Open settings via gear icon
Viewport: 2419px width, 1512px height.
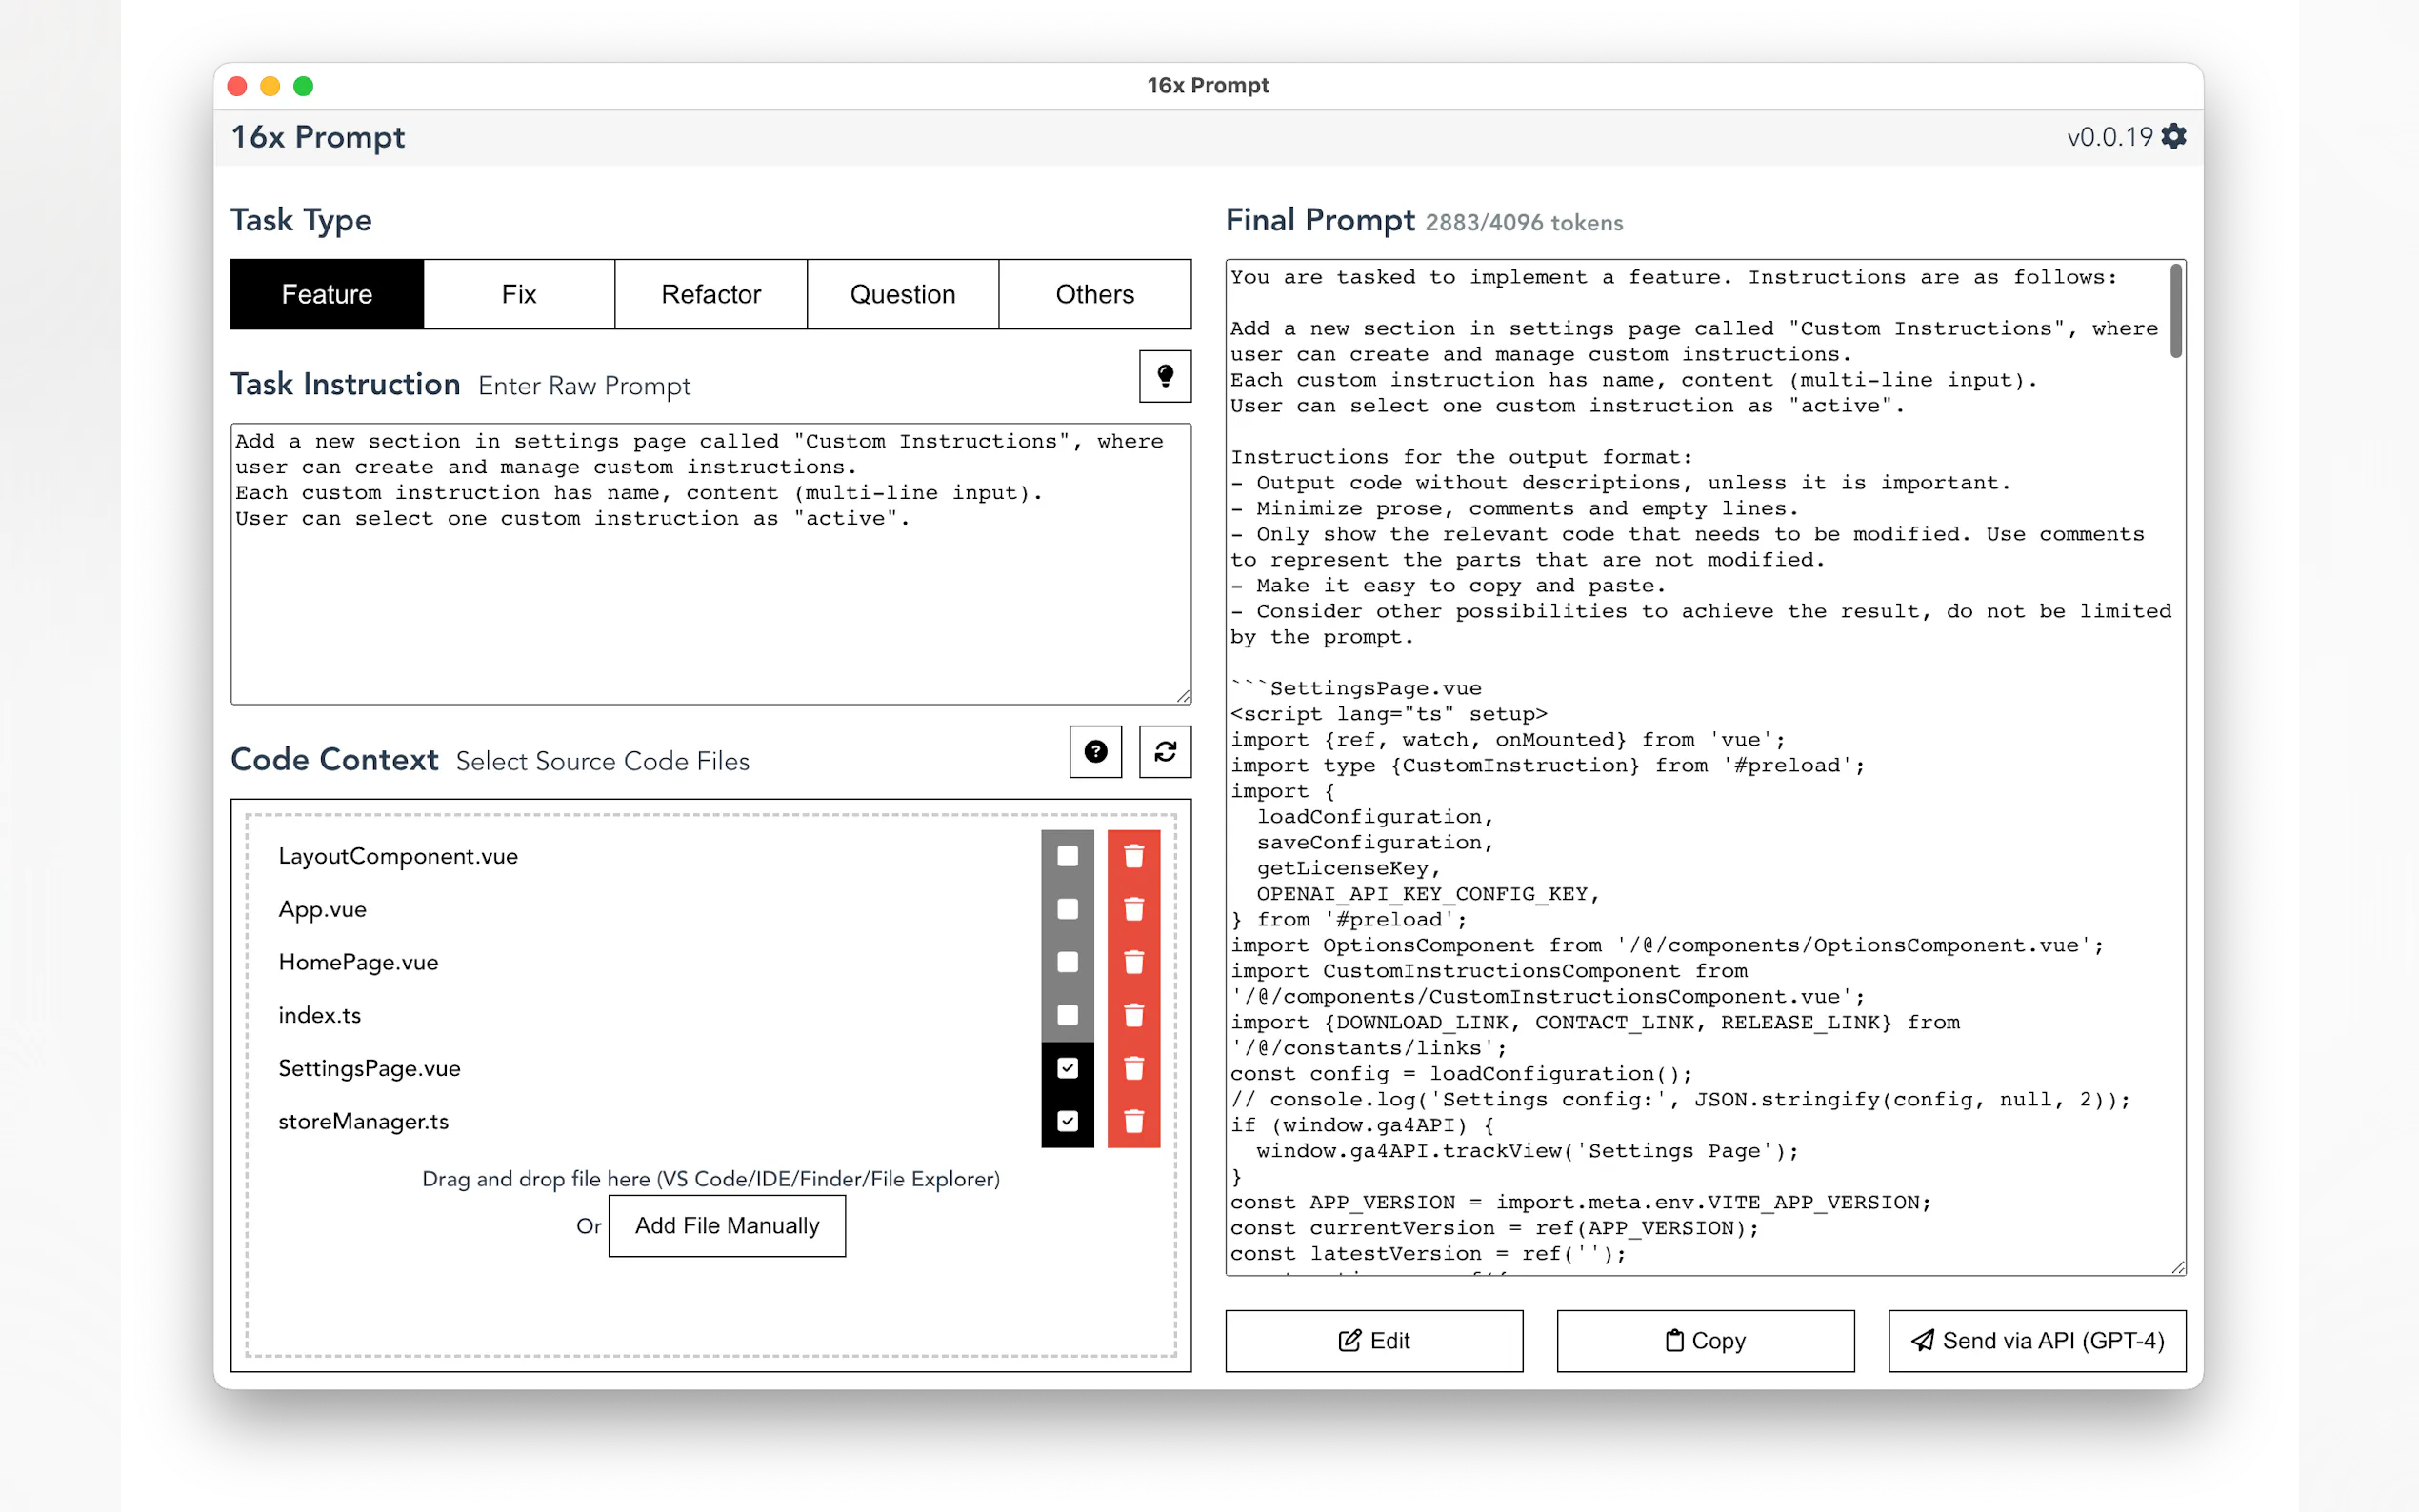point(2173,136)
